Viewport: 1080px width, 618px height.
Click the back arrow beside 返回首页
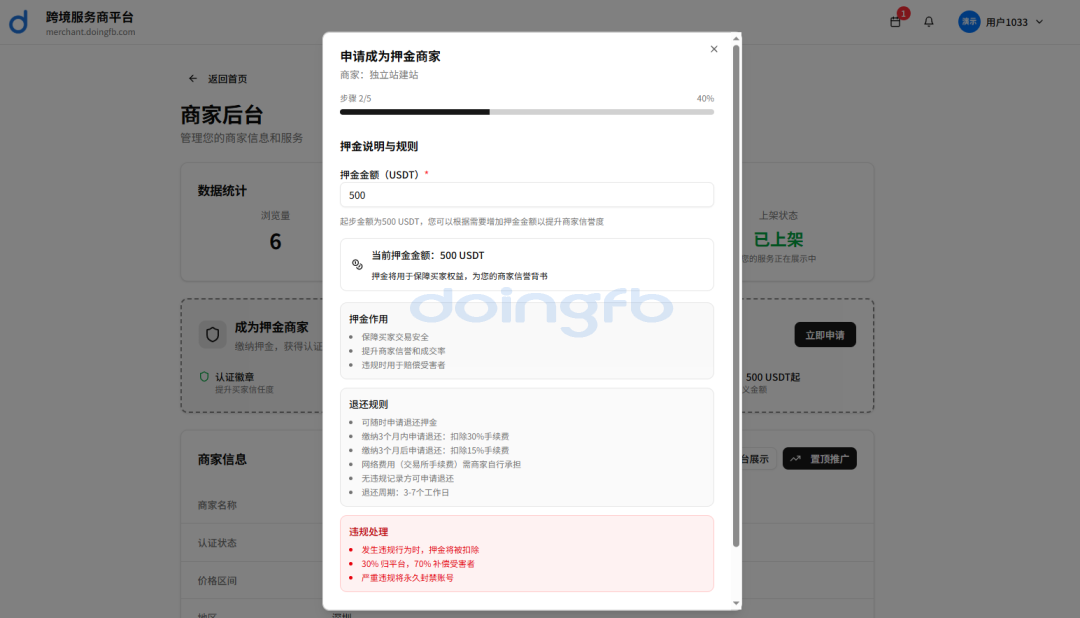click(x=193, y=79)
